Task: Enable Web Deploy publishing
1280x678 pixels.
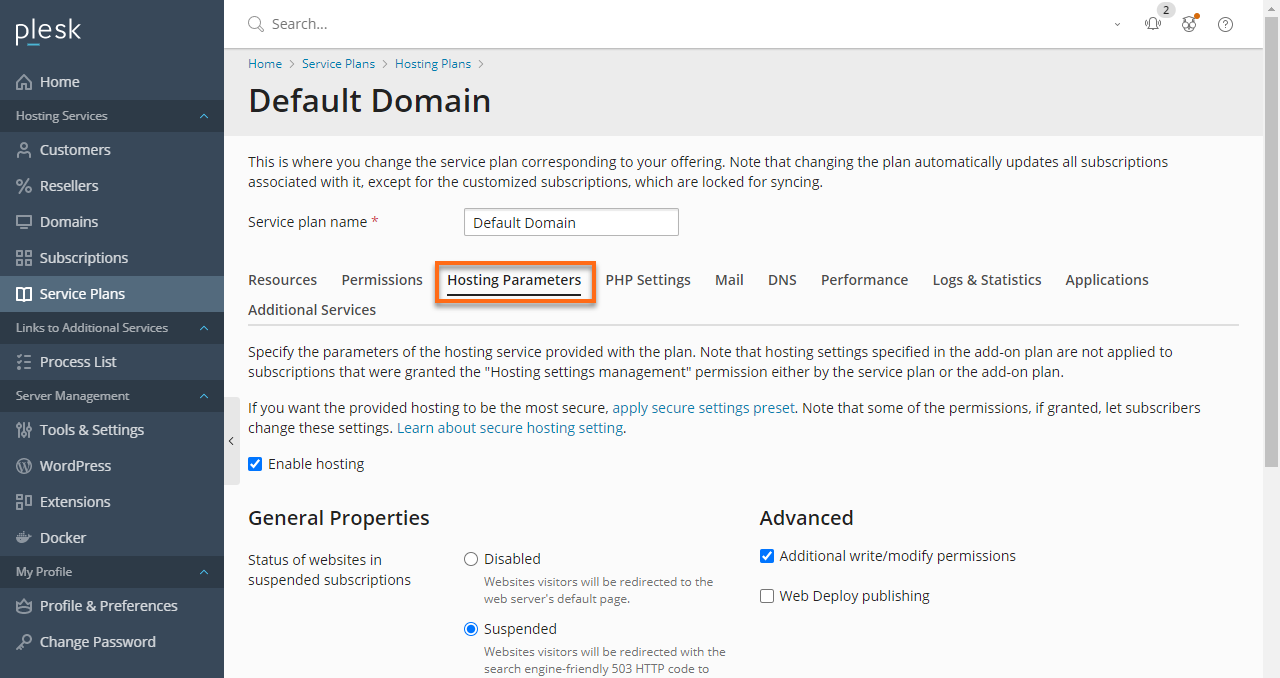Action: 767,595
